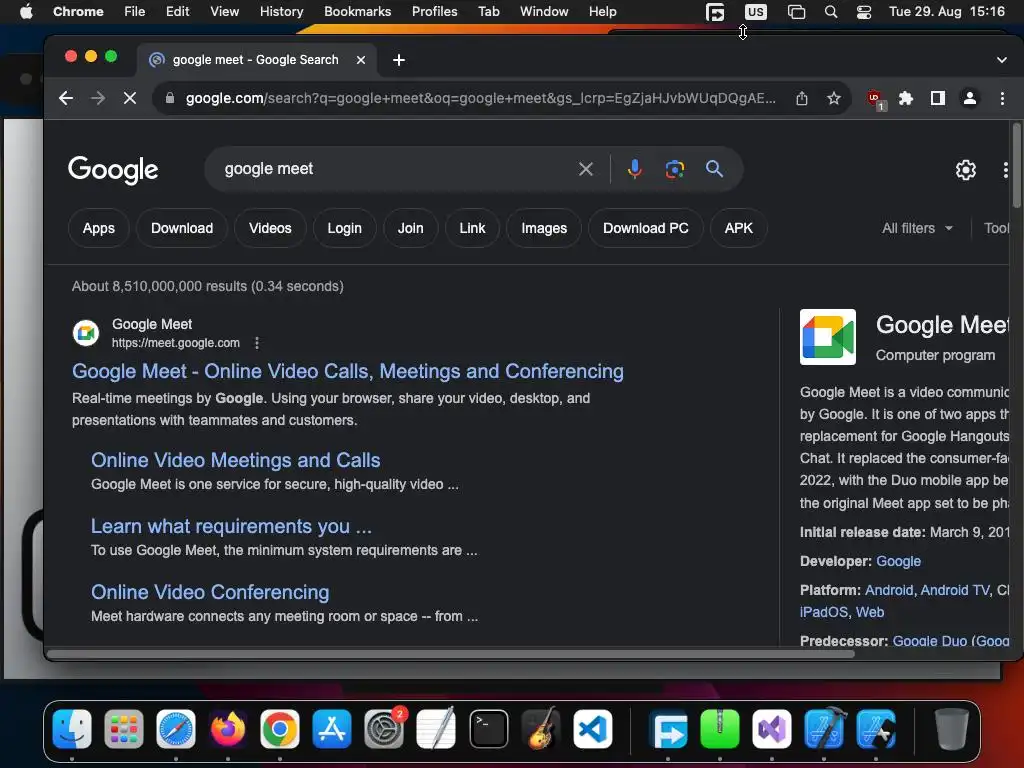Open Google Meet - Online Video Calls result
The width and height of the screenshot is (1024, 768).
(347, 372)
